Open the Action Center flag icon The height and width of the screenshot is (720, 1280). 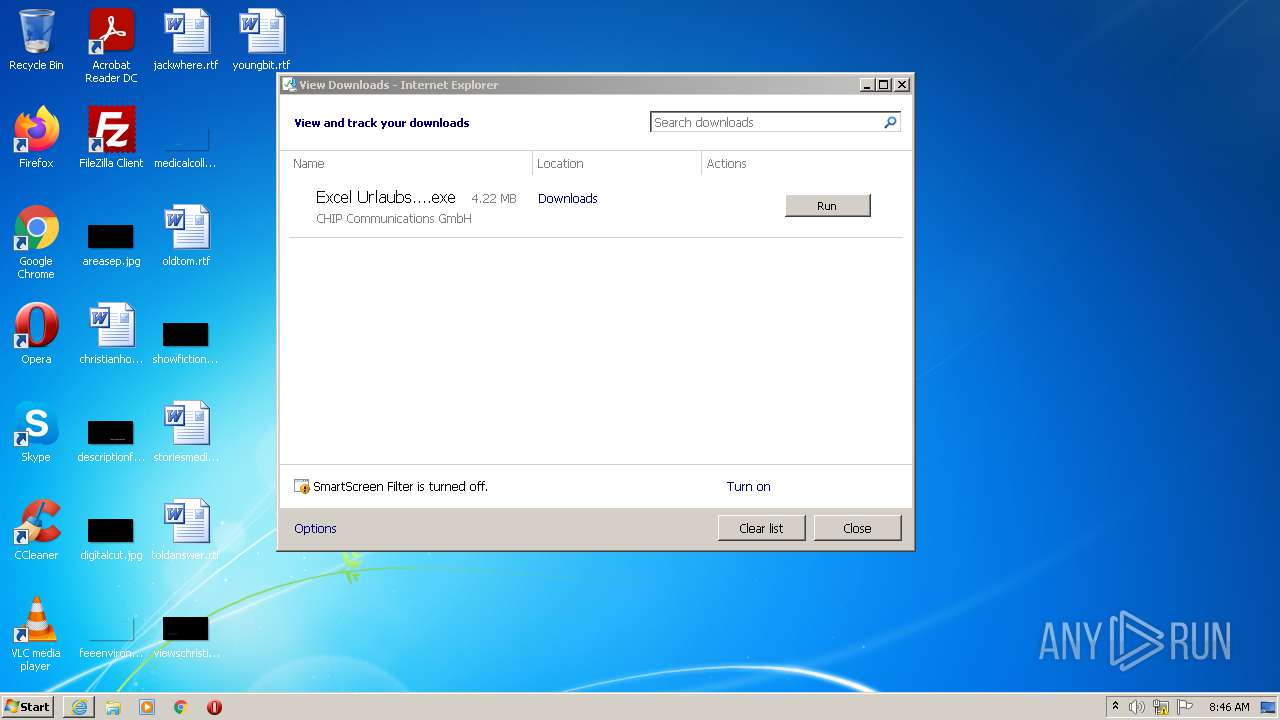point(1185,707)
